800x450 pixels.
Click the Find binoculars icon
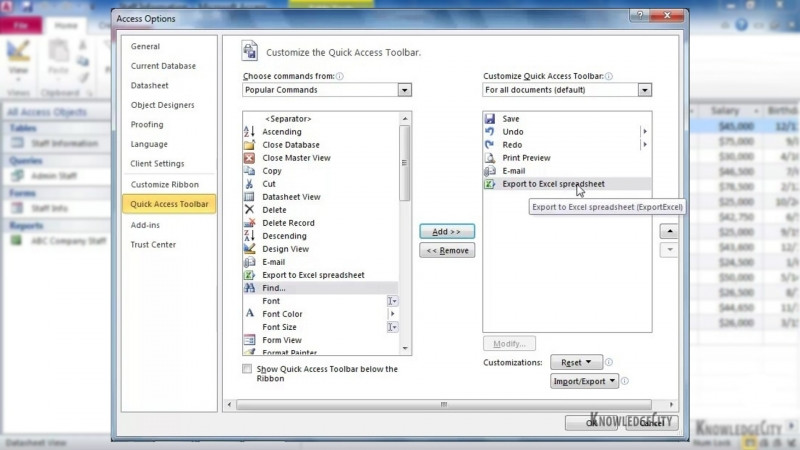coord(249,288)
